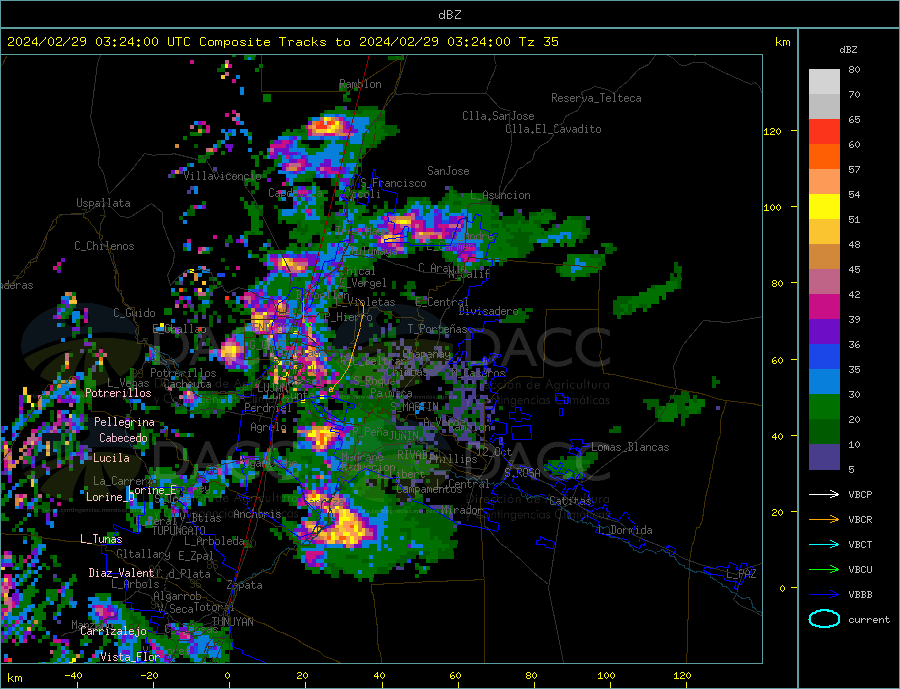Select the slate purple 10 dBZ swatch
The image size is (900, 689).
[x=824, y=457]
